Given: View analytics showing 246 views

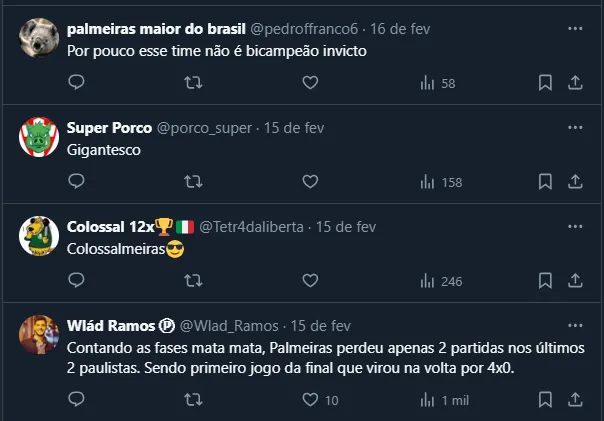Looking at the screenshot, I should (440, 281).
